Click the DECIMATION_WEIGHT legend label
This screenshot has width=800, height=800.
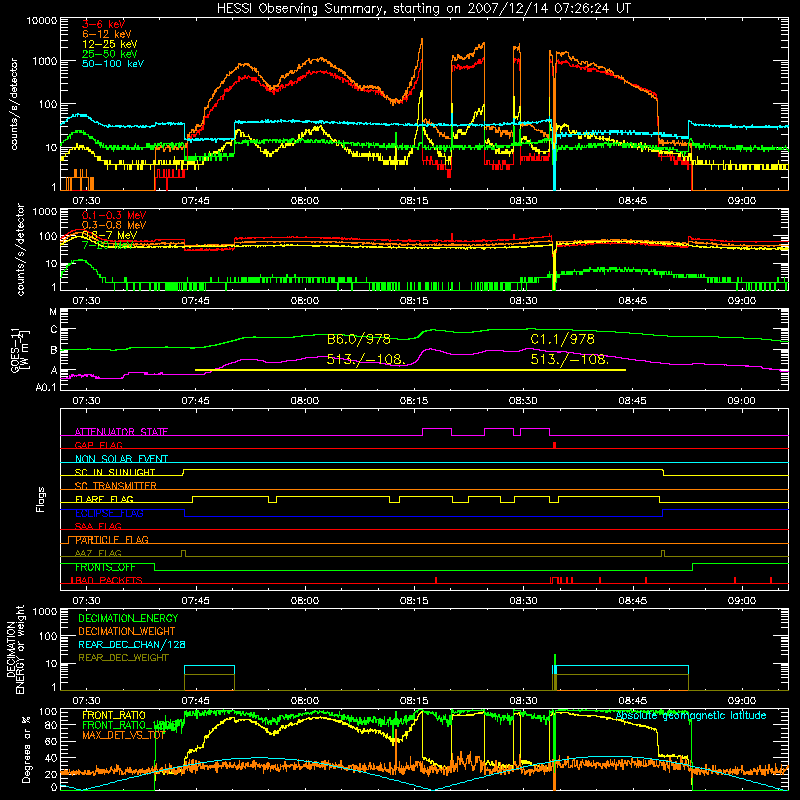click(127, 632)
